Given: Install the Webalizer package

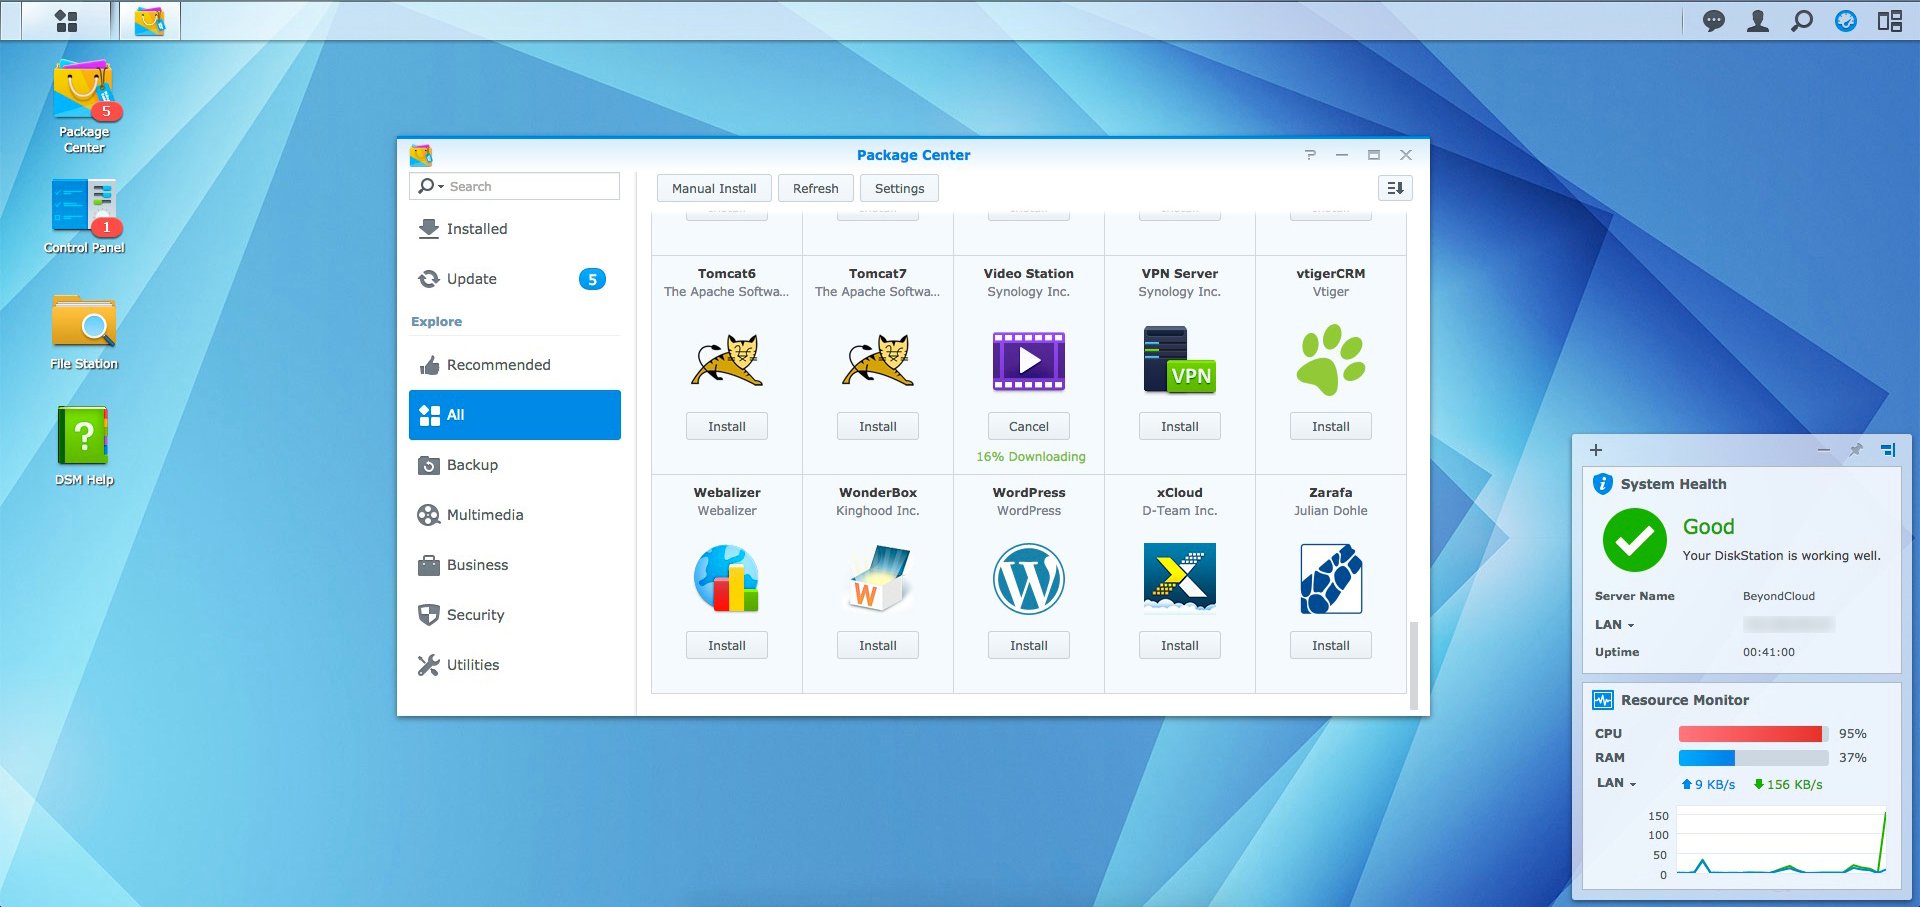Looking at the screenshot, I should pyautogui.click(x=727, y=645).
